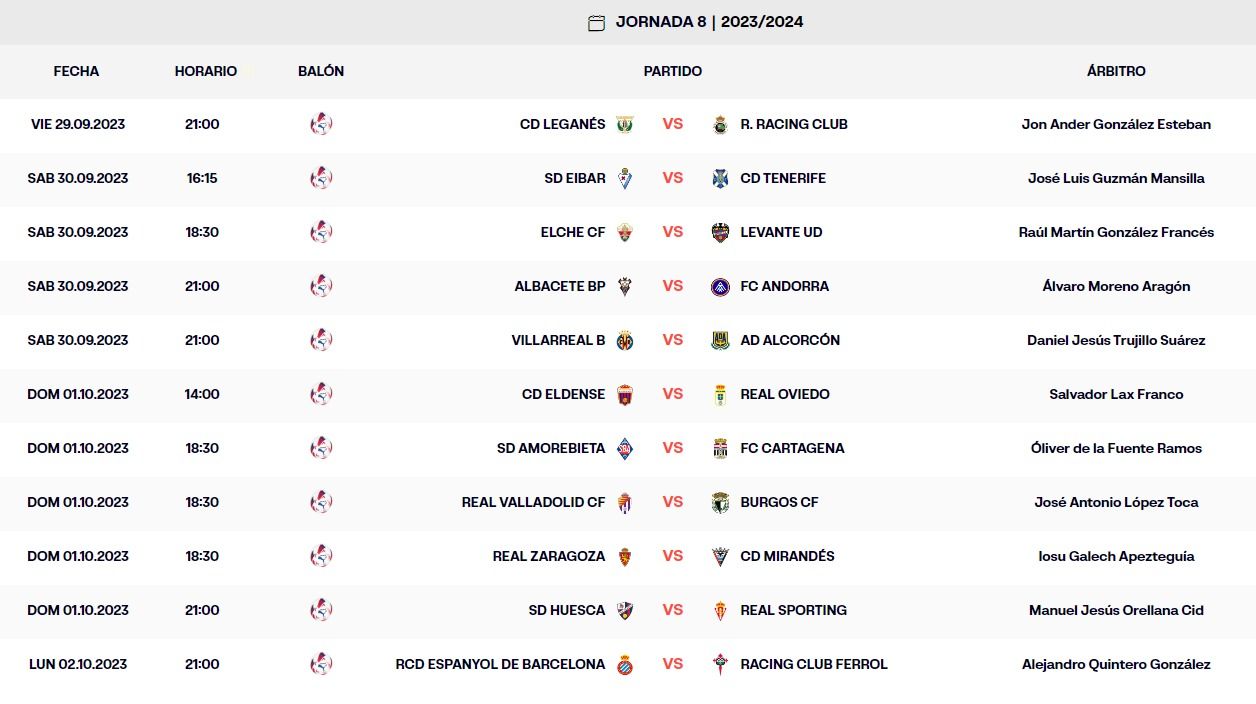The width and height of the screenshot is (1256, 704).
Task: Click the FC Andorra team crest
Action: tap(720, 287)
